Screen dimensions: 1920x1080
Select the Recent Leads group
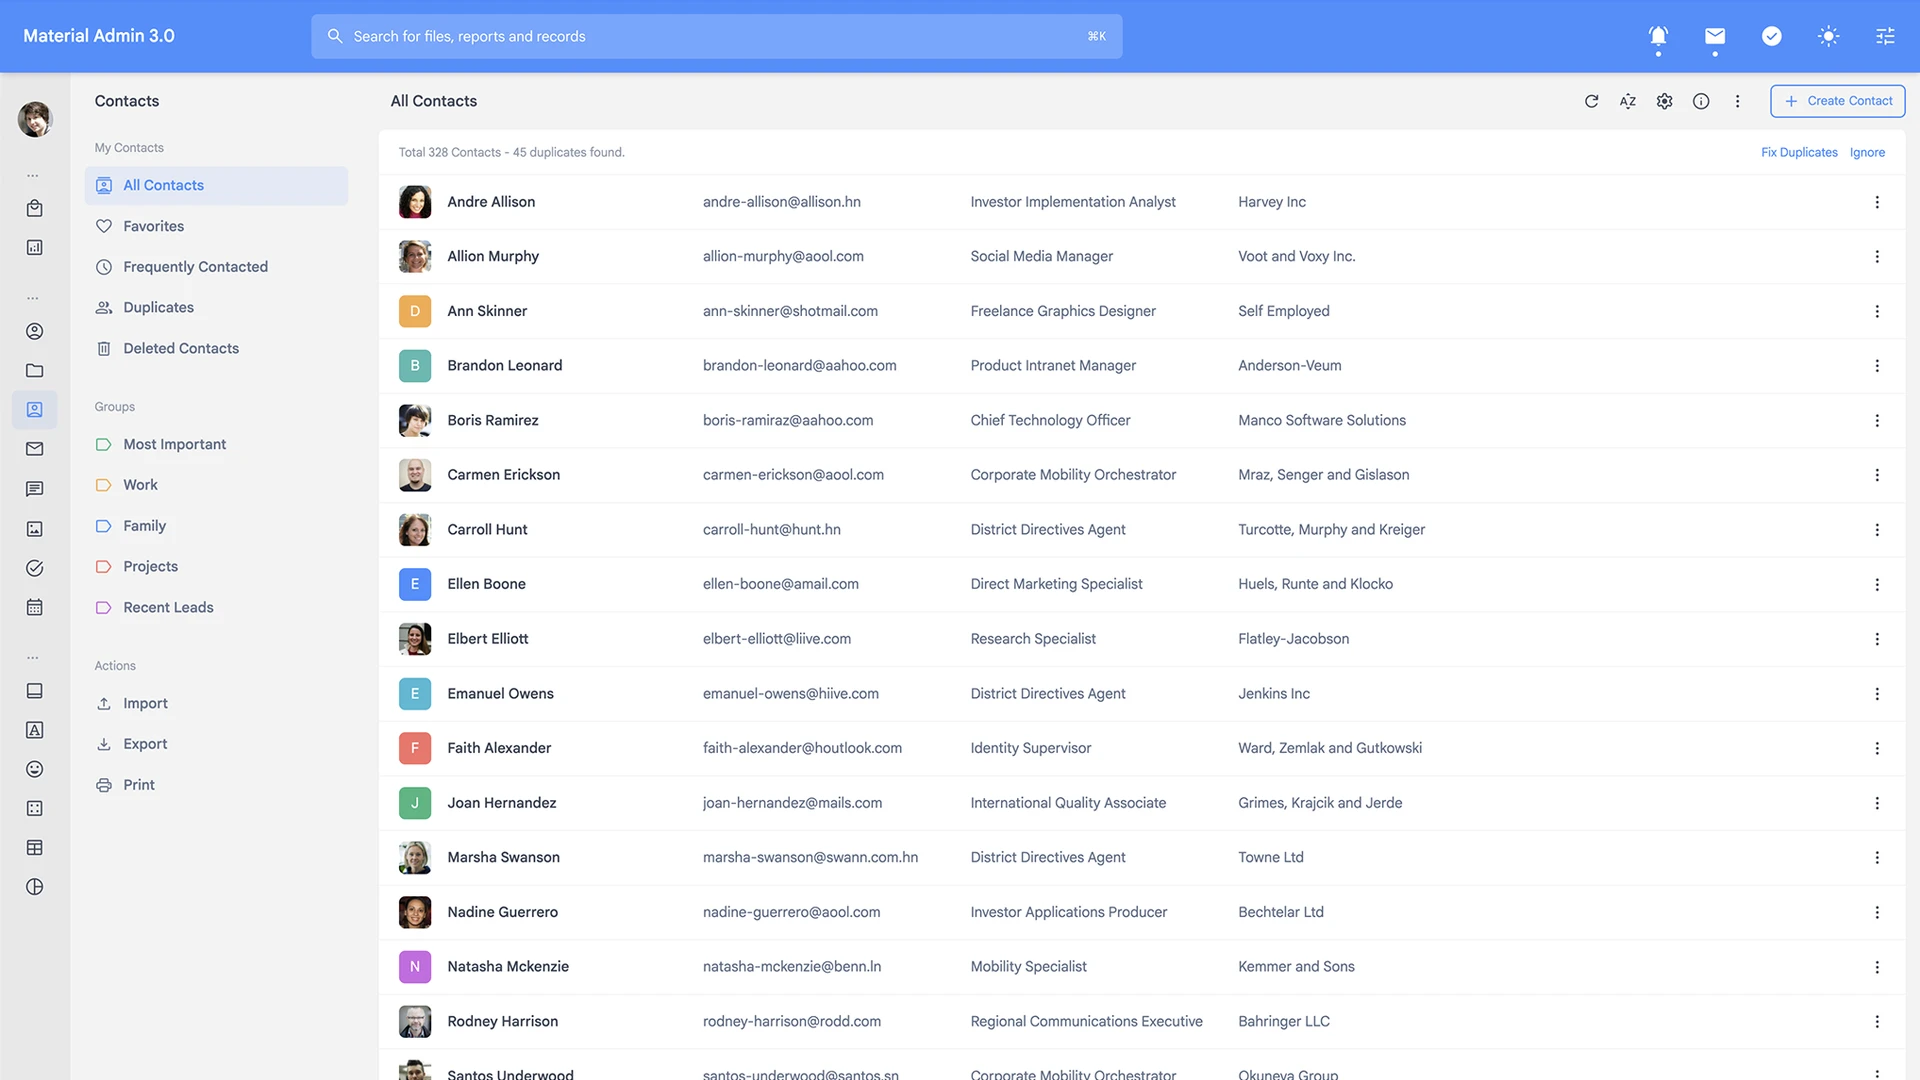tap(216, 607)
